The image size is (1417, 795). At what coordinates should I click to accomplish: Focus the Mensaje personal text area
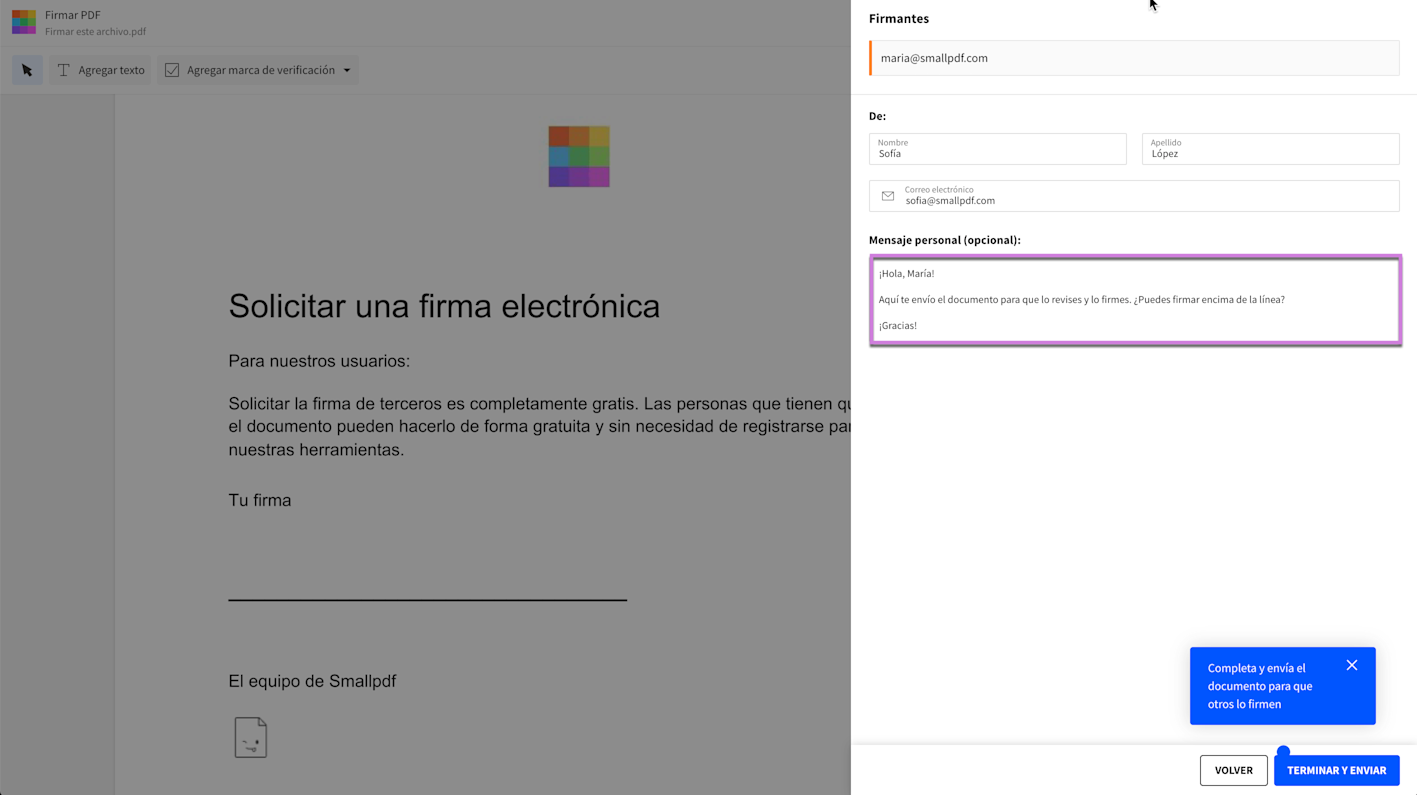(x=1135, y=300)
